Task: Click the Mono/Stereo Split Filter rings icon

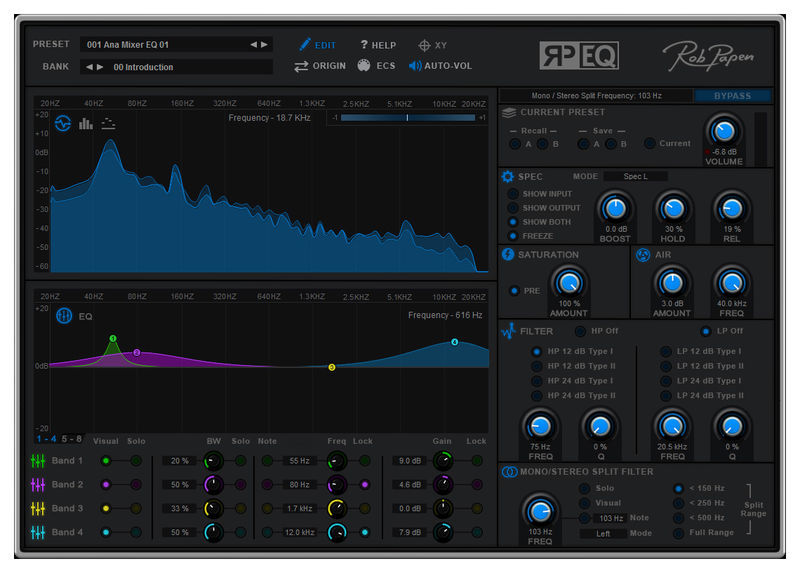Action: pos(509,472)
